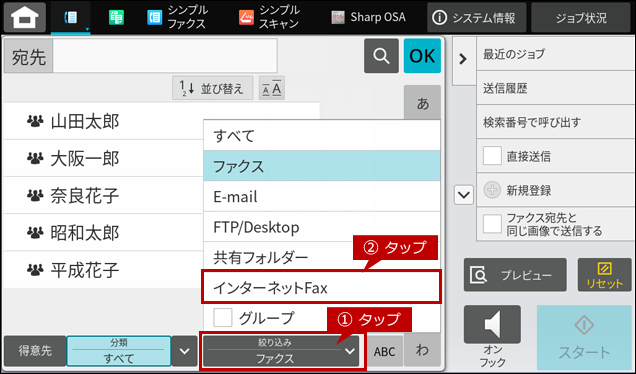Viewport: 636px width, 374px height.
Task: Jump to あ index tab
Action: pyautogui.click(x=423, y=103)
